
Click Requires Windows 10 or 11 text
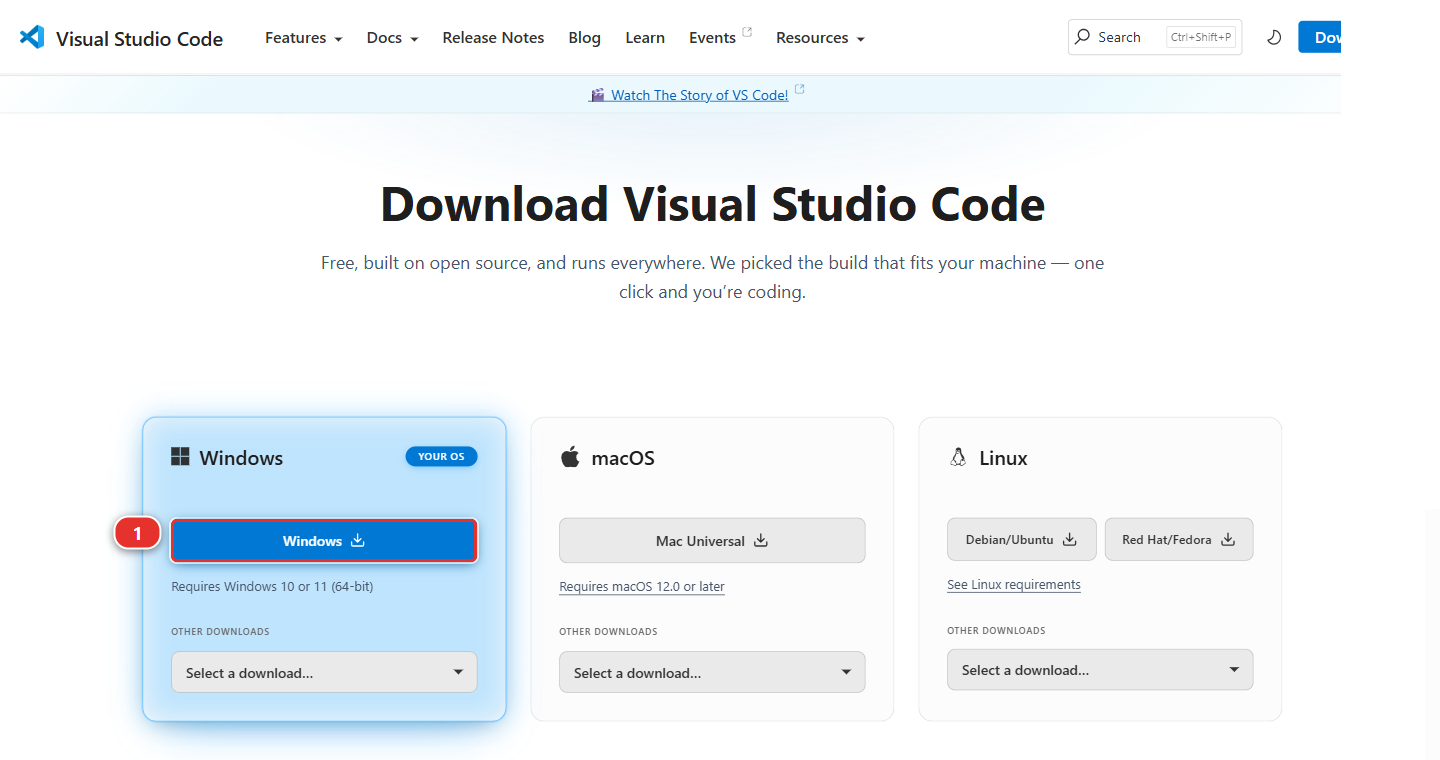click(272, 587)
